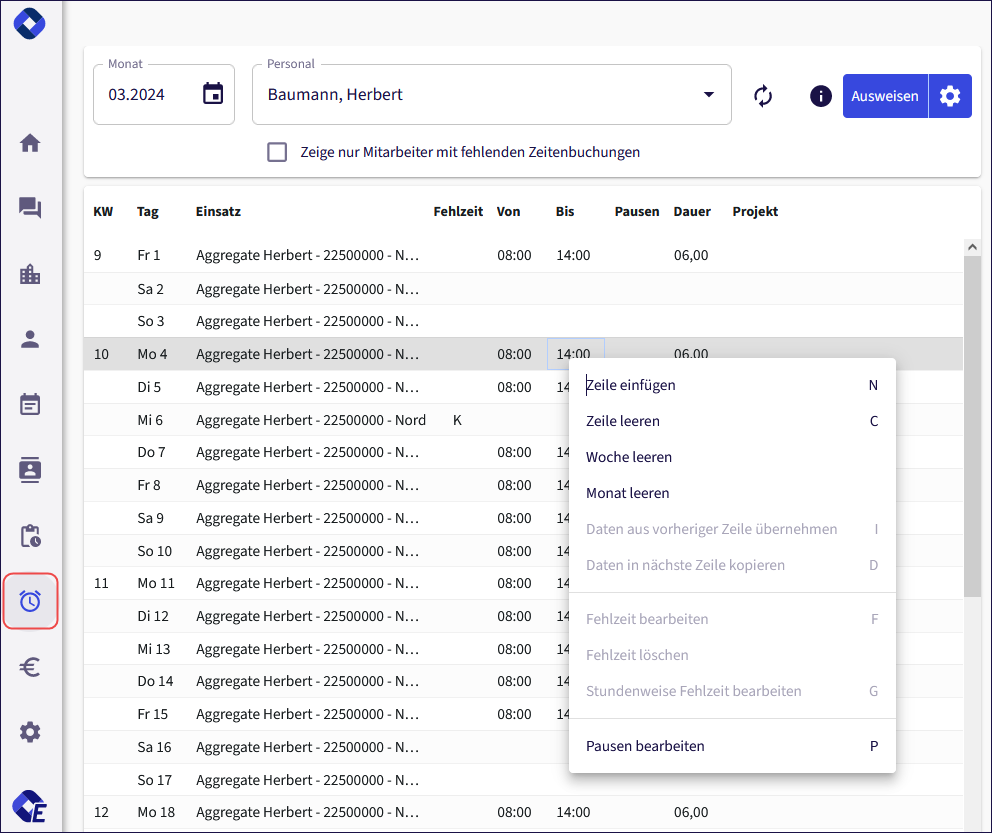Open the euro billing sidebar icon
Viewport: 992px width, 833px height.
click(30, 667)
